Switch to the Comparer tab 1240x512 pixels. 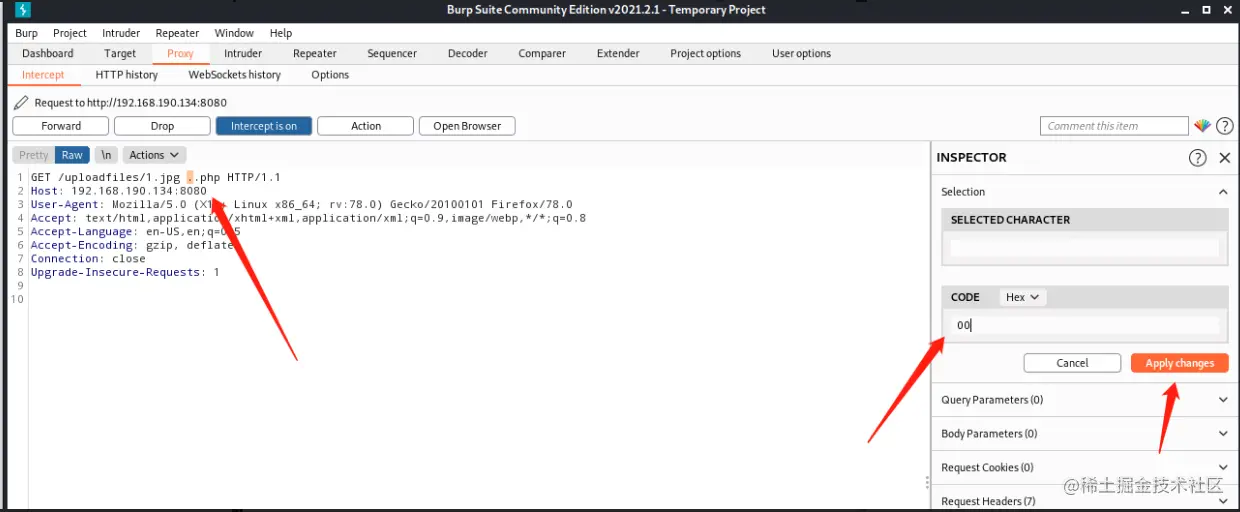pyautogui.click(x=542, y=54)
